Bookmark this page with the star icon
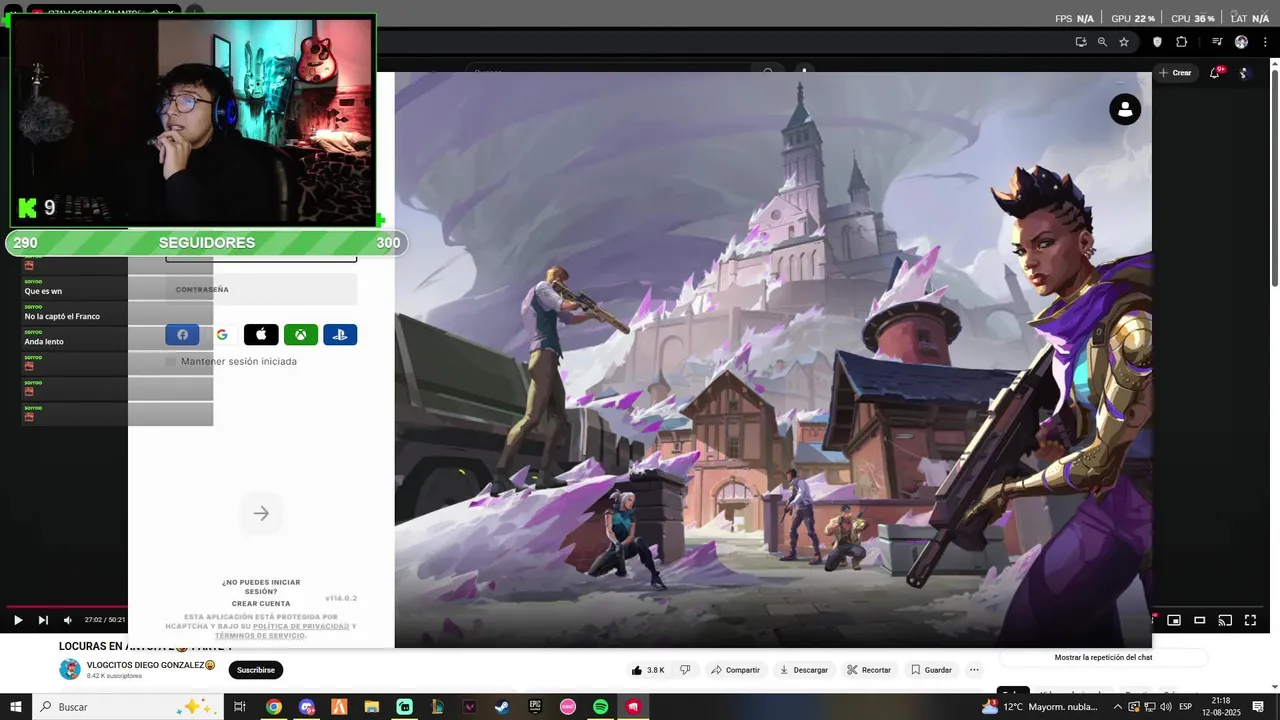The width and height of the screenshot is (1280, 720). pyautogui.click(x=1124, y=42)
